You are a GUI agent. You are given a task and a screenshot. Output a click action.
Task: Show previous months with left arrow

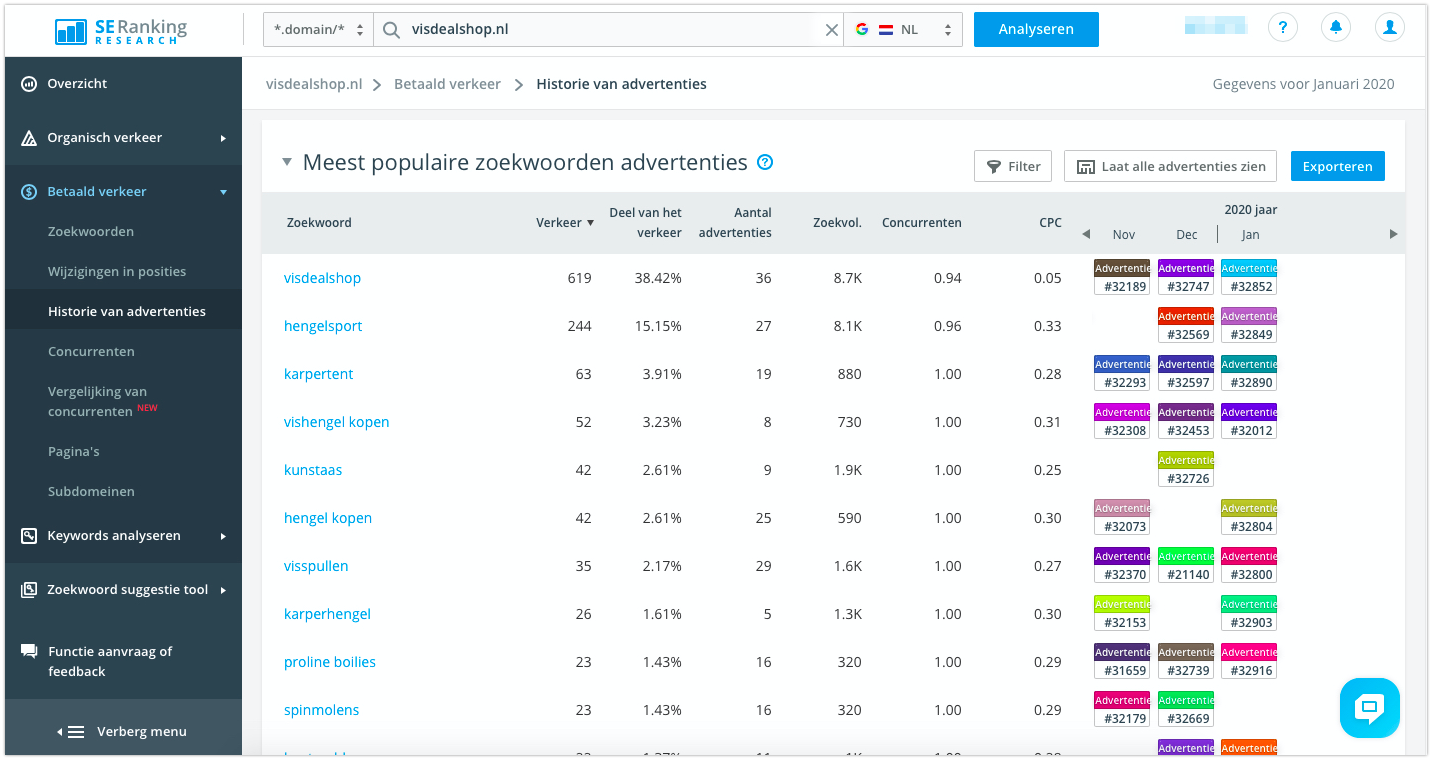coord(1086,235)
